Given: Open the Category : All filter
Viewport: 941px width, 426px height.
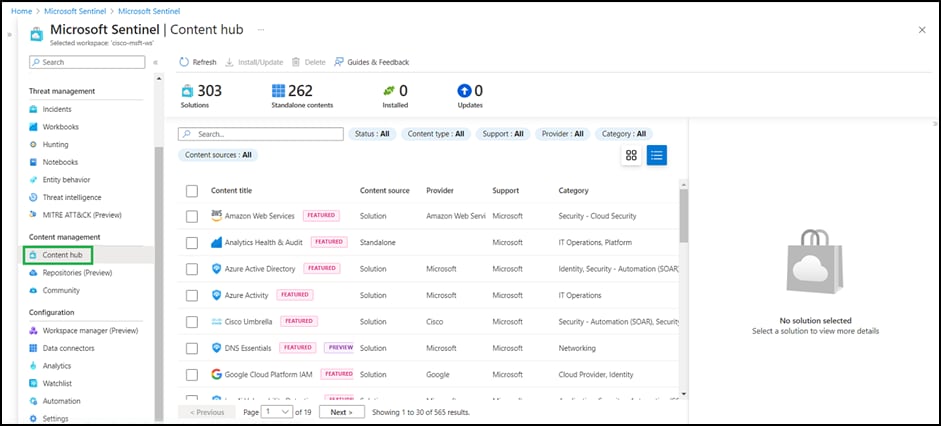Looking at the screenshot, I should click(624, 134).
